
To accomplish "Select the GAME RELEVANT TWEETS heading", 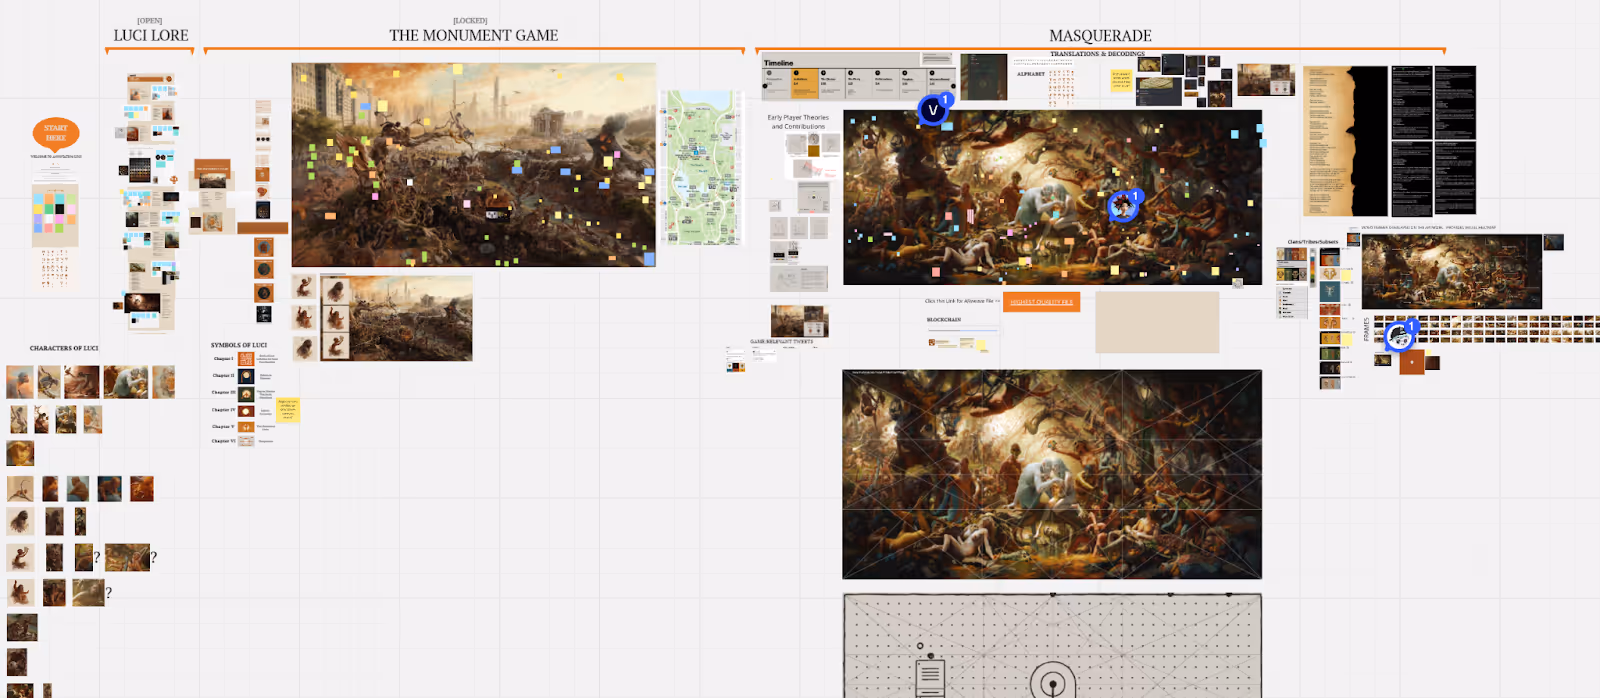I will (x=782, y=341).
